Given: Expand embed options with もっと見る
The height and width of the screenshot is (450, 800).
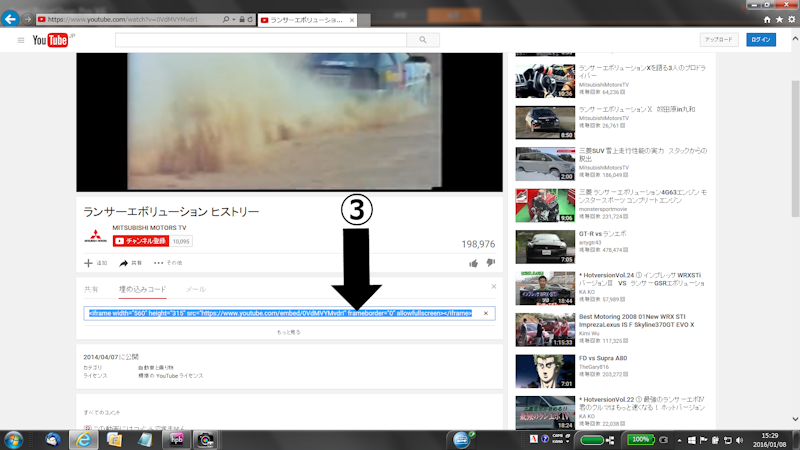Looking at the screenshot, I should [289, 332].
